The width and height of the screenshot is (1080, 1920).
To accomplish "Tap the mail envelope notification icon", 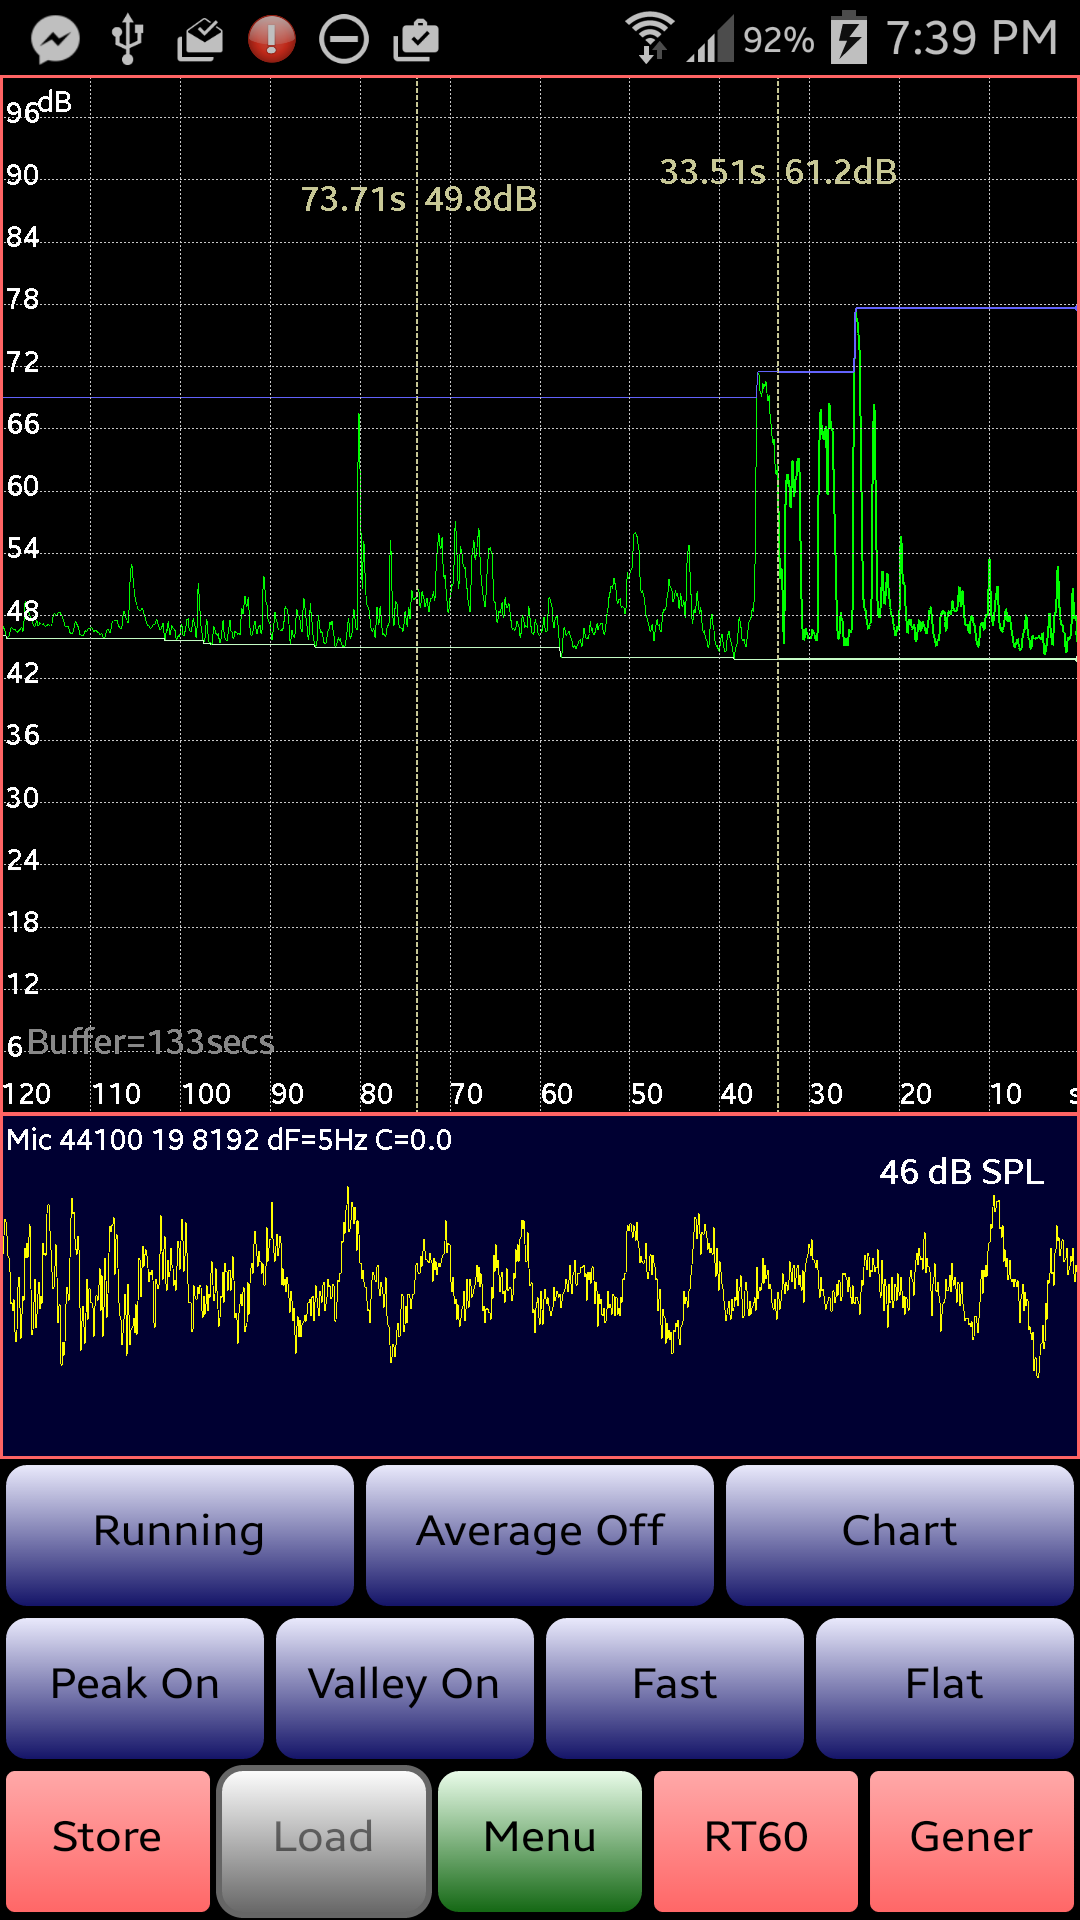I will [199, 40].
